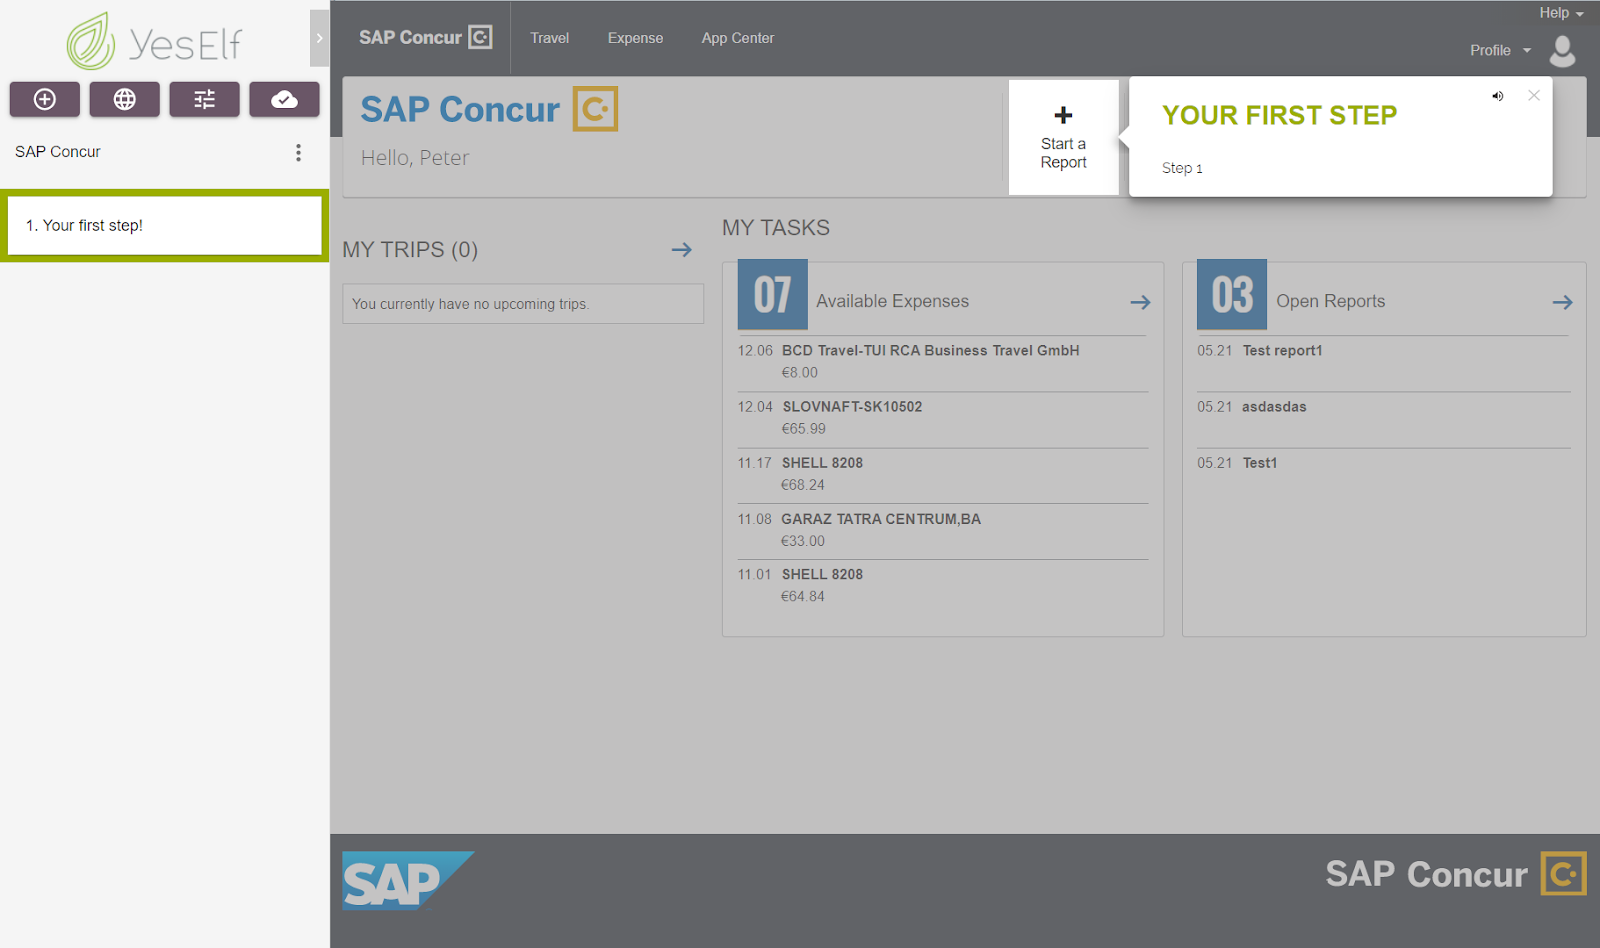
Task: Click the 12.06 expense date
Action: (x=755, y=351)
